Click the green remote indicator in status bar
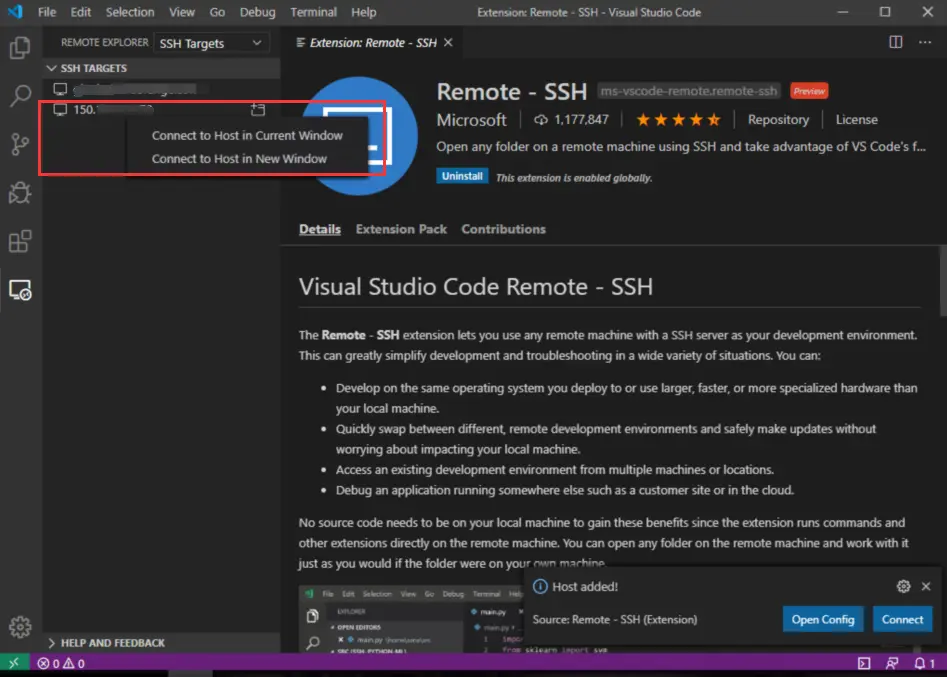This screenshot has width=947, height=677. pos(13,663)
